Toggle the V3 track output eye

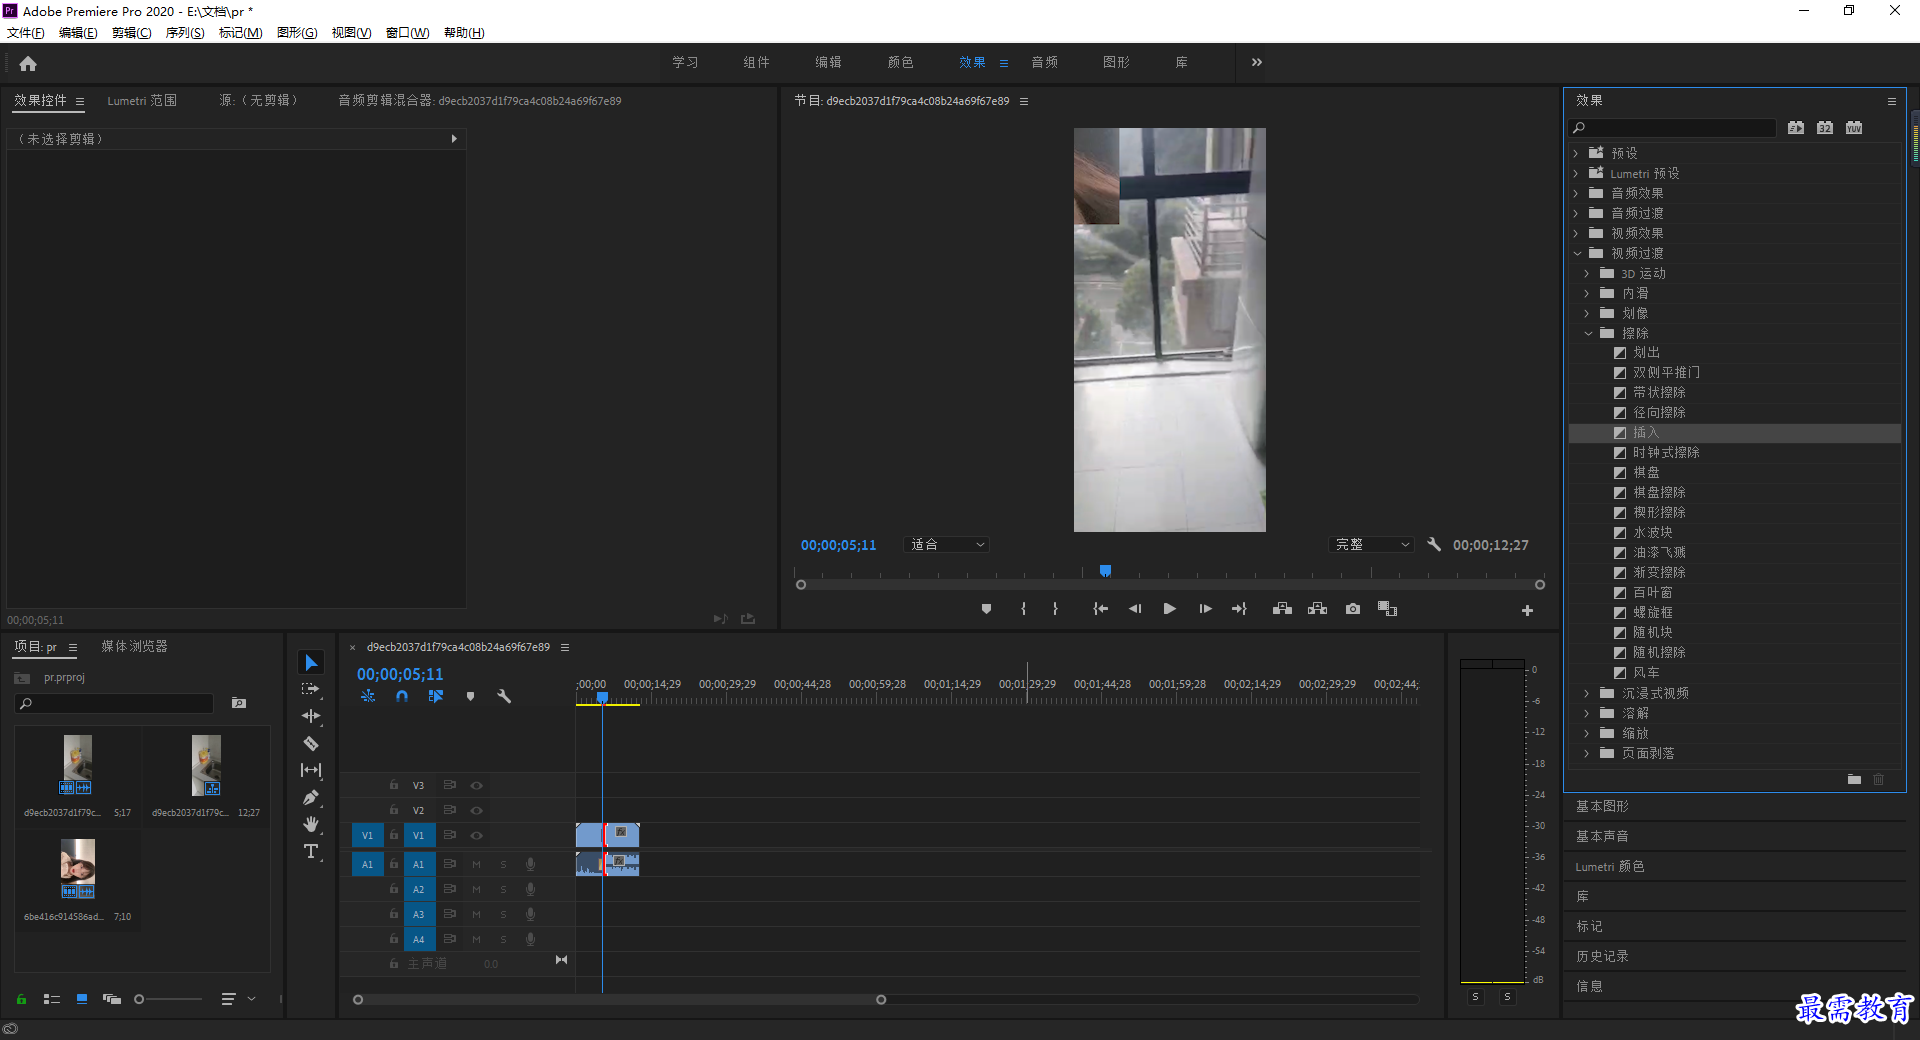pos(477,785)
